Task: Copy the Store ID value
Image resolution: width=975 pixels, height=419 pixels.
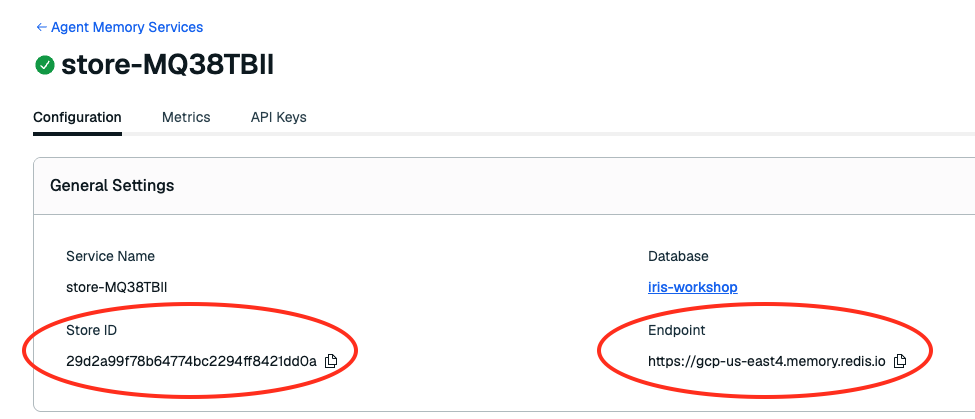Action: [331, 361]
